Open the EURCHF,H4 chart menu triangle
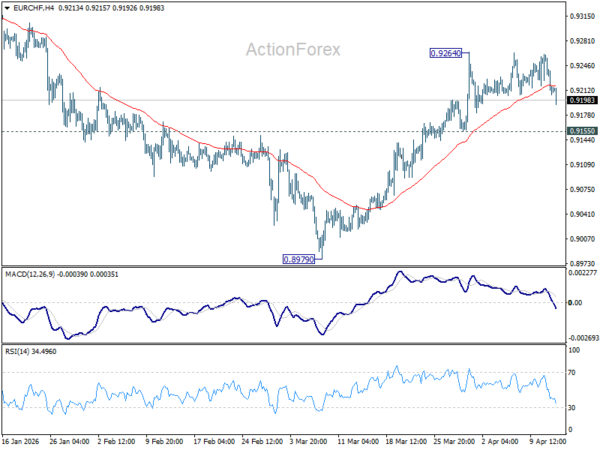This screenshot has height=450, width=600. pyautogui.click(x=7, y=8)
